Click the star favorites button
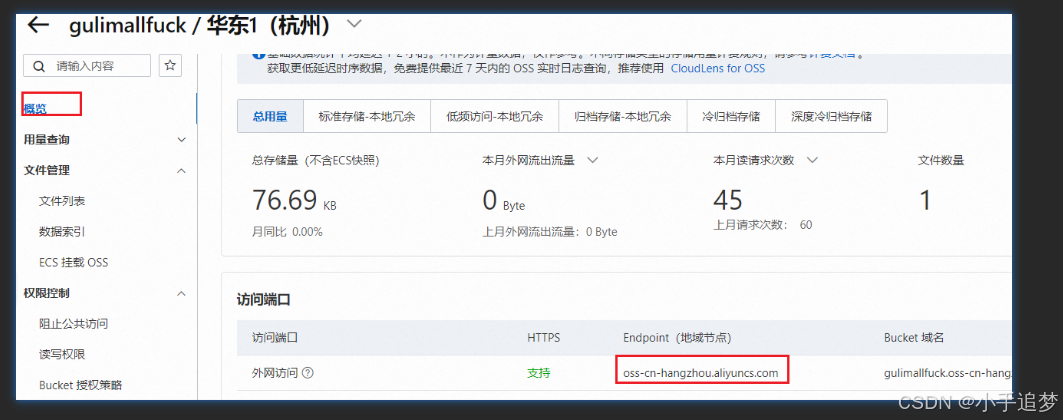 tap(170, 66)
